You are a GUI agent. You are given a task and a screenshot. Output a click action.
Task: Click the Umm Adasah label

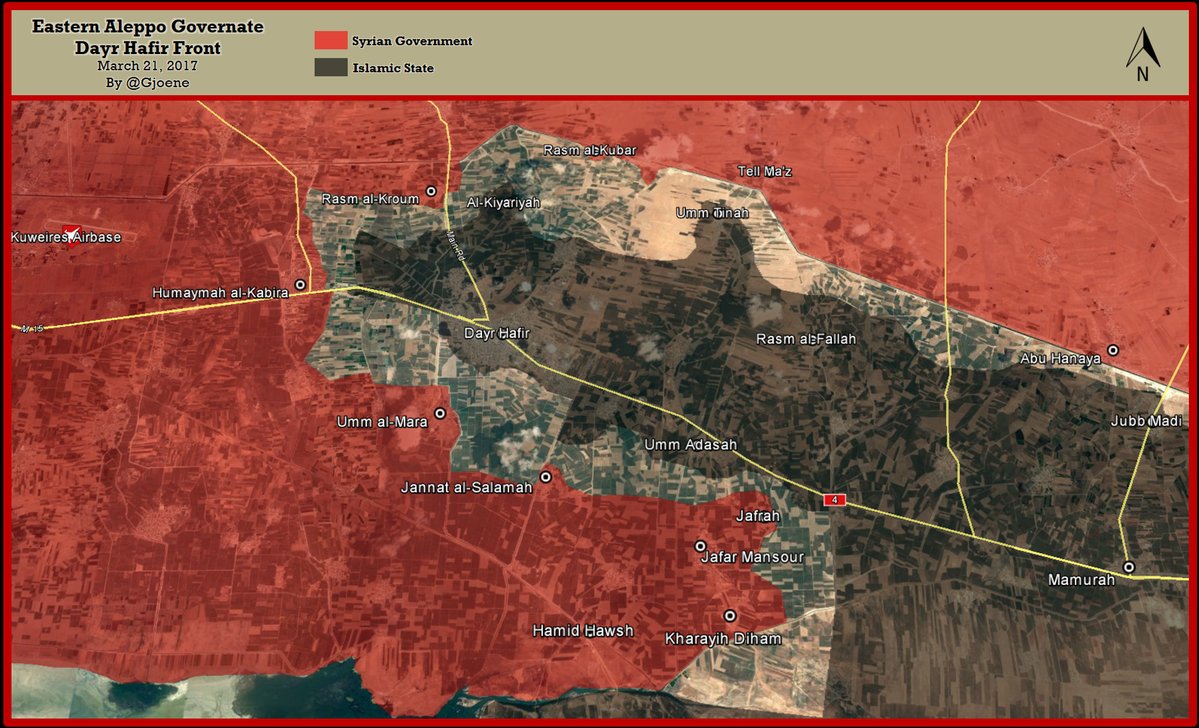coord(691,444)
